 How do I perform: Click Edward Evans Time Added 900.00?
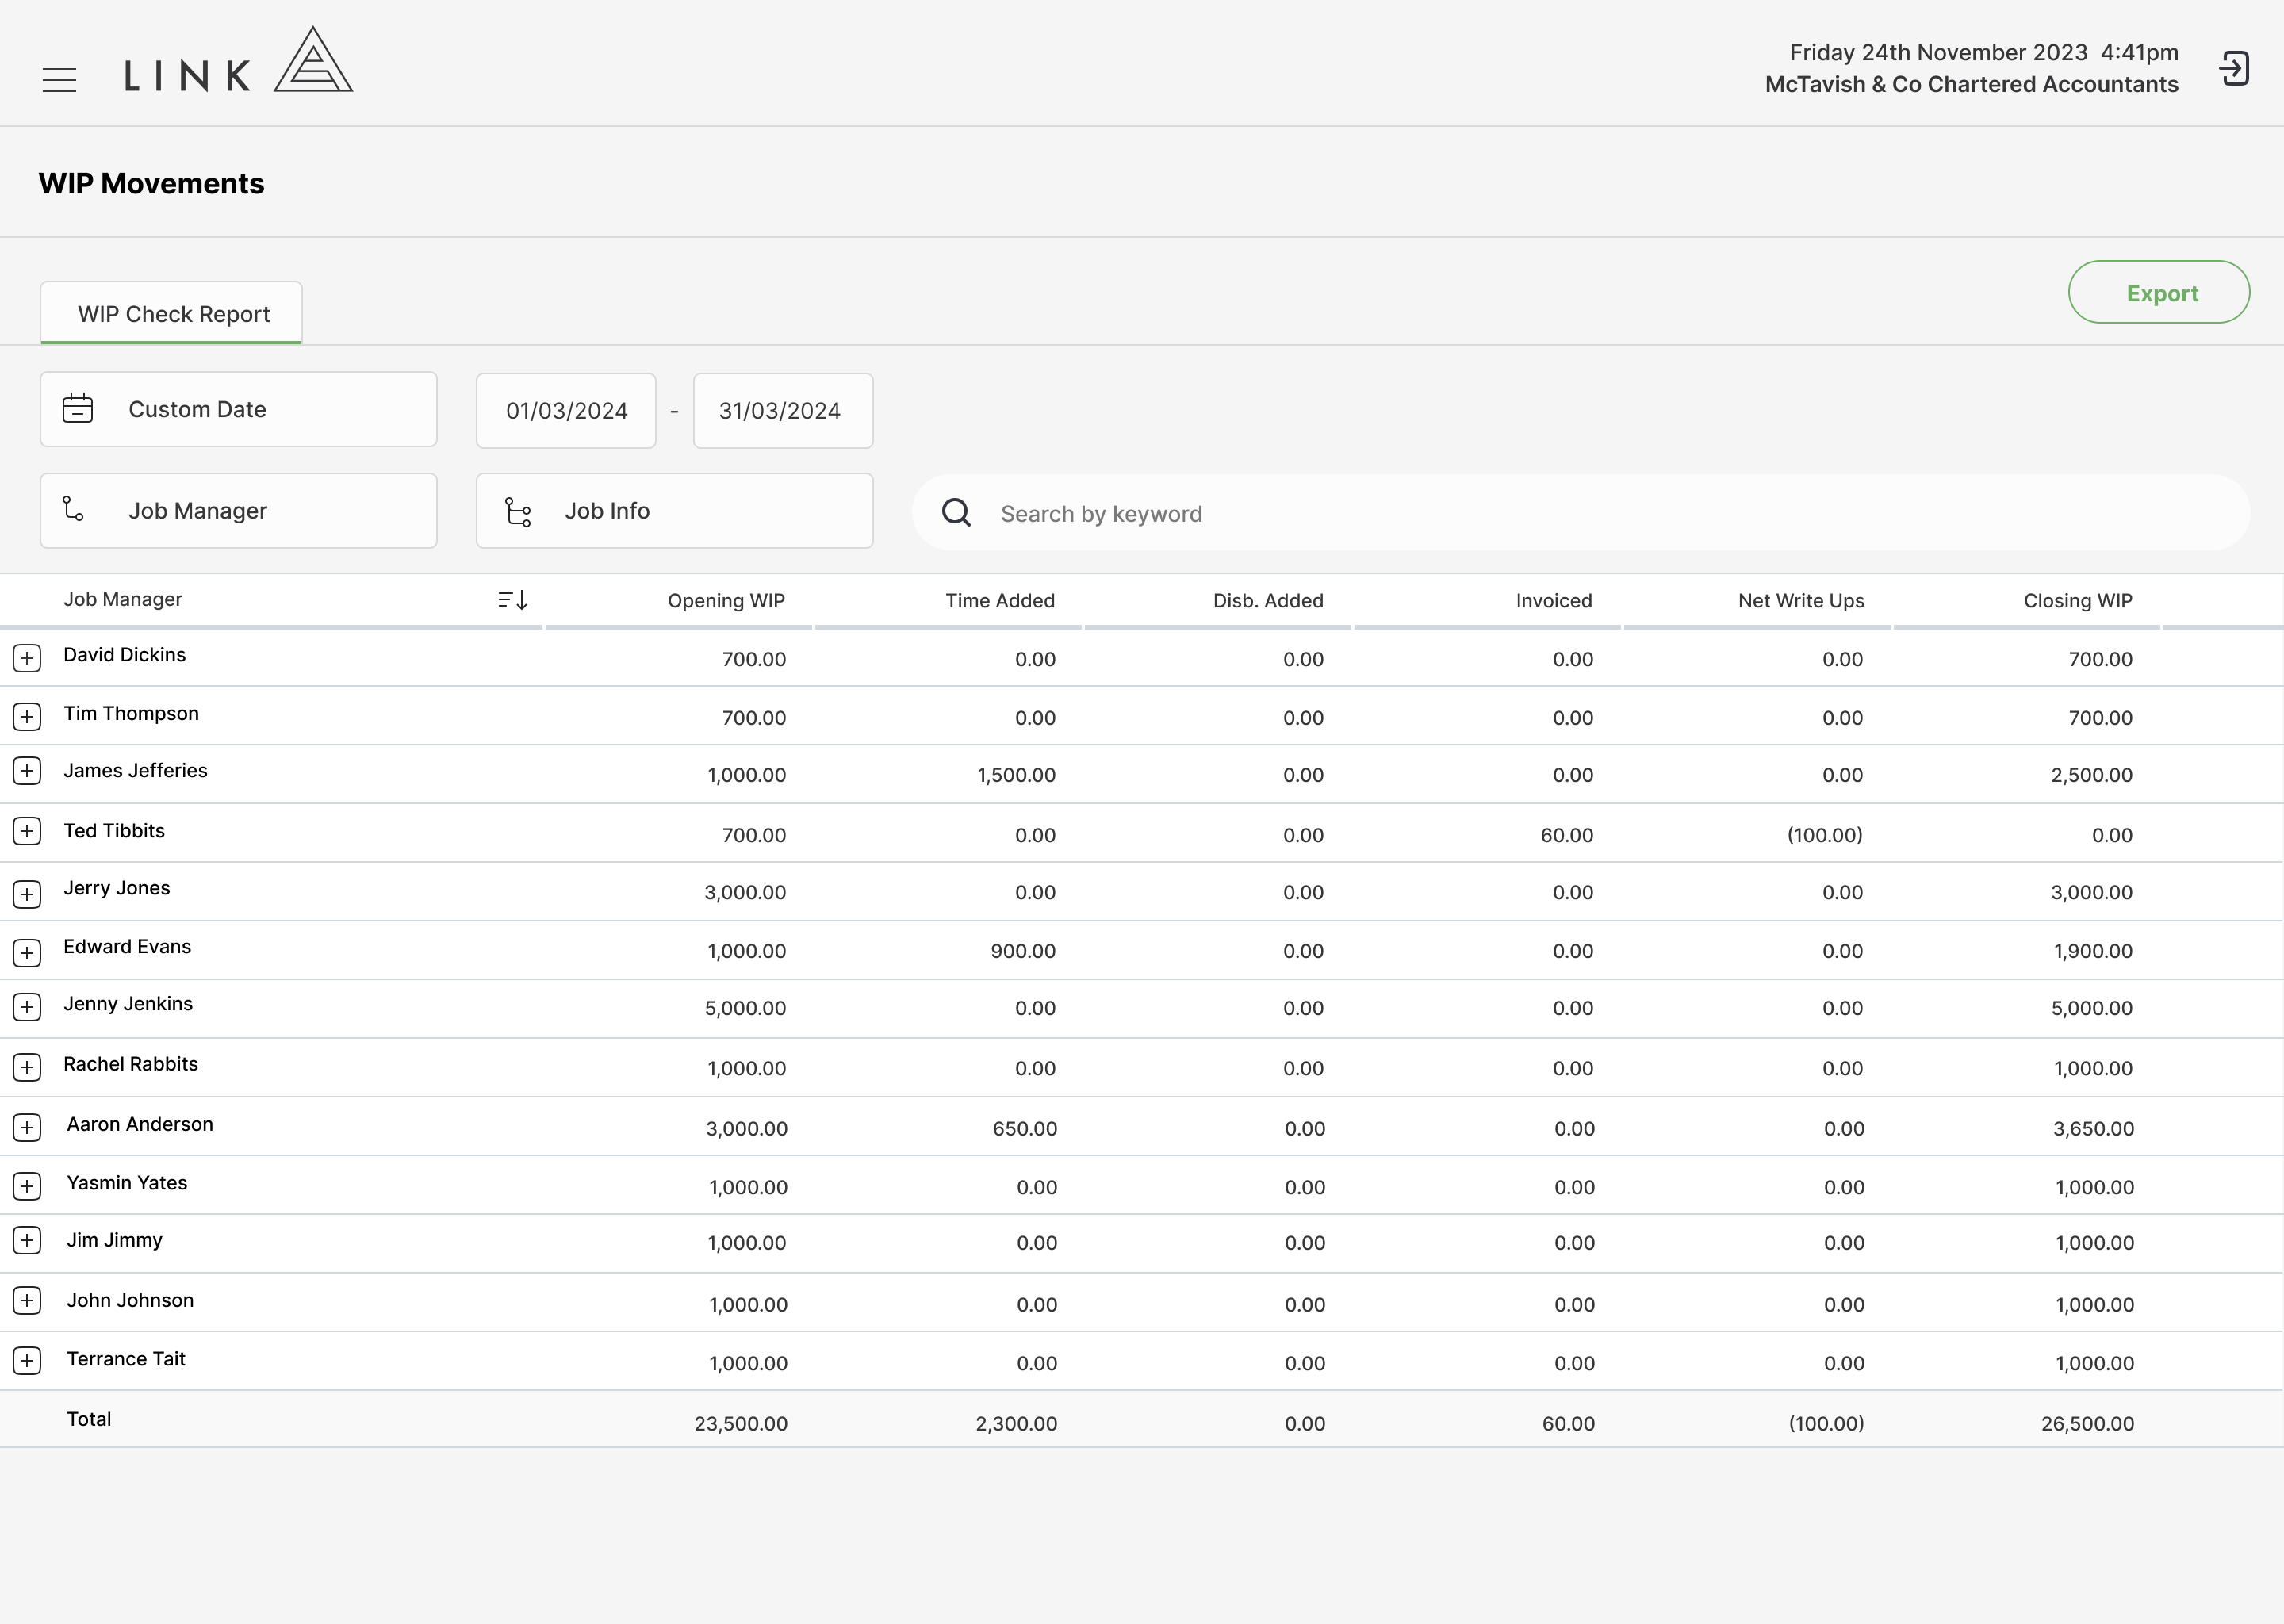1023,951
